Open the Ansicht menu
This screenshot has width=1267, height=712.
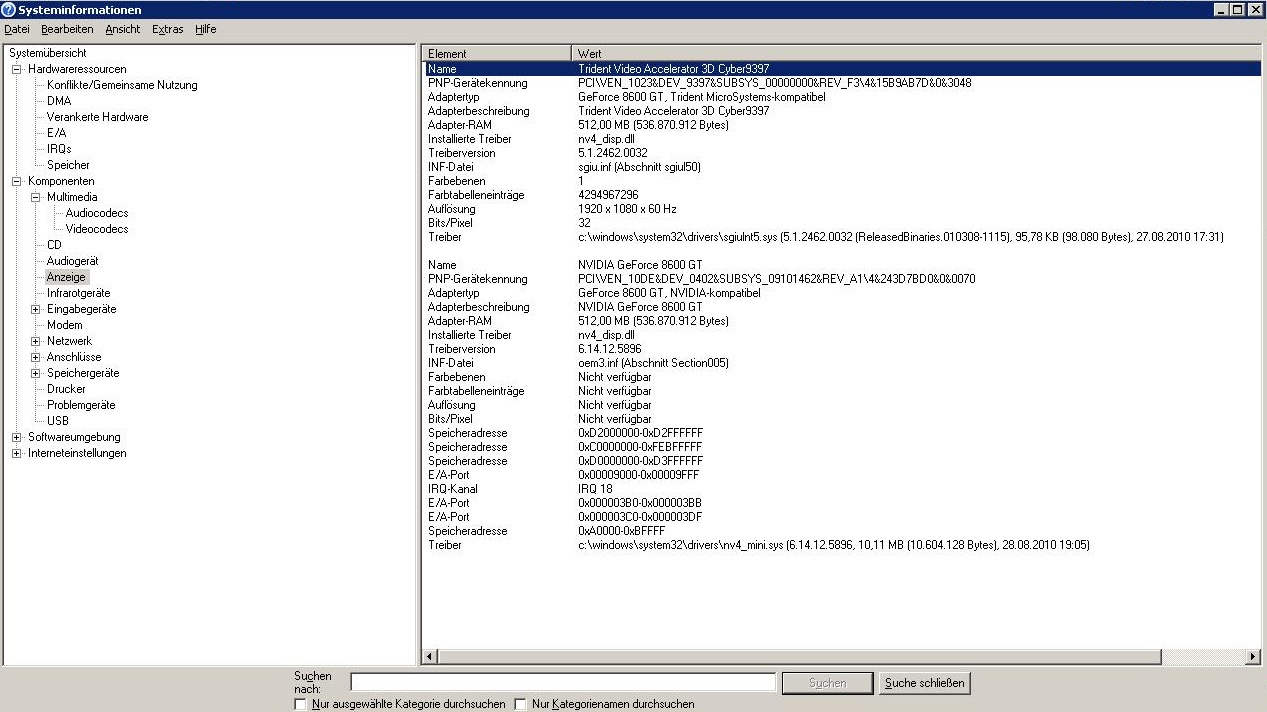pos(123,29)
